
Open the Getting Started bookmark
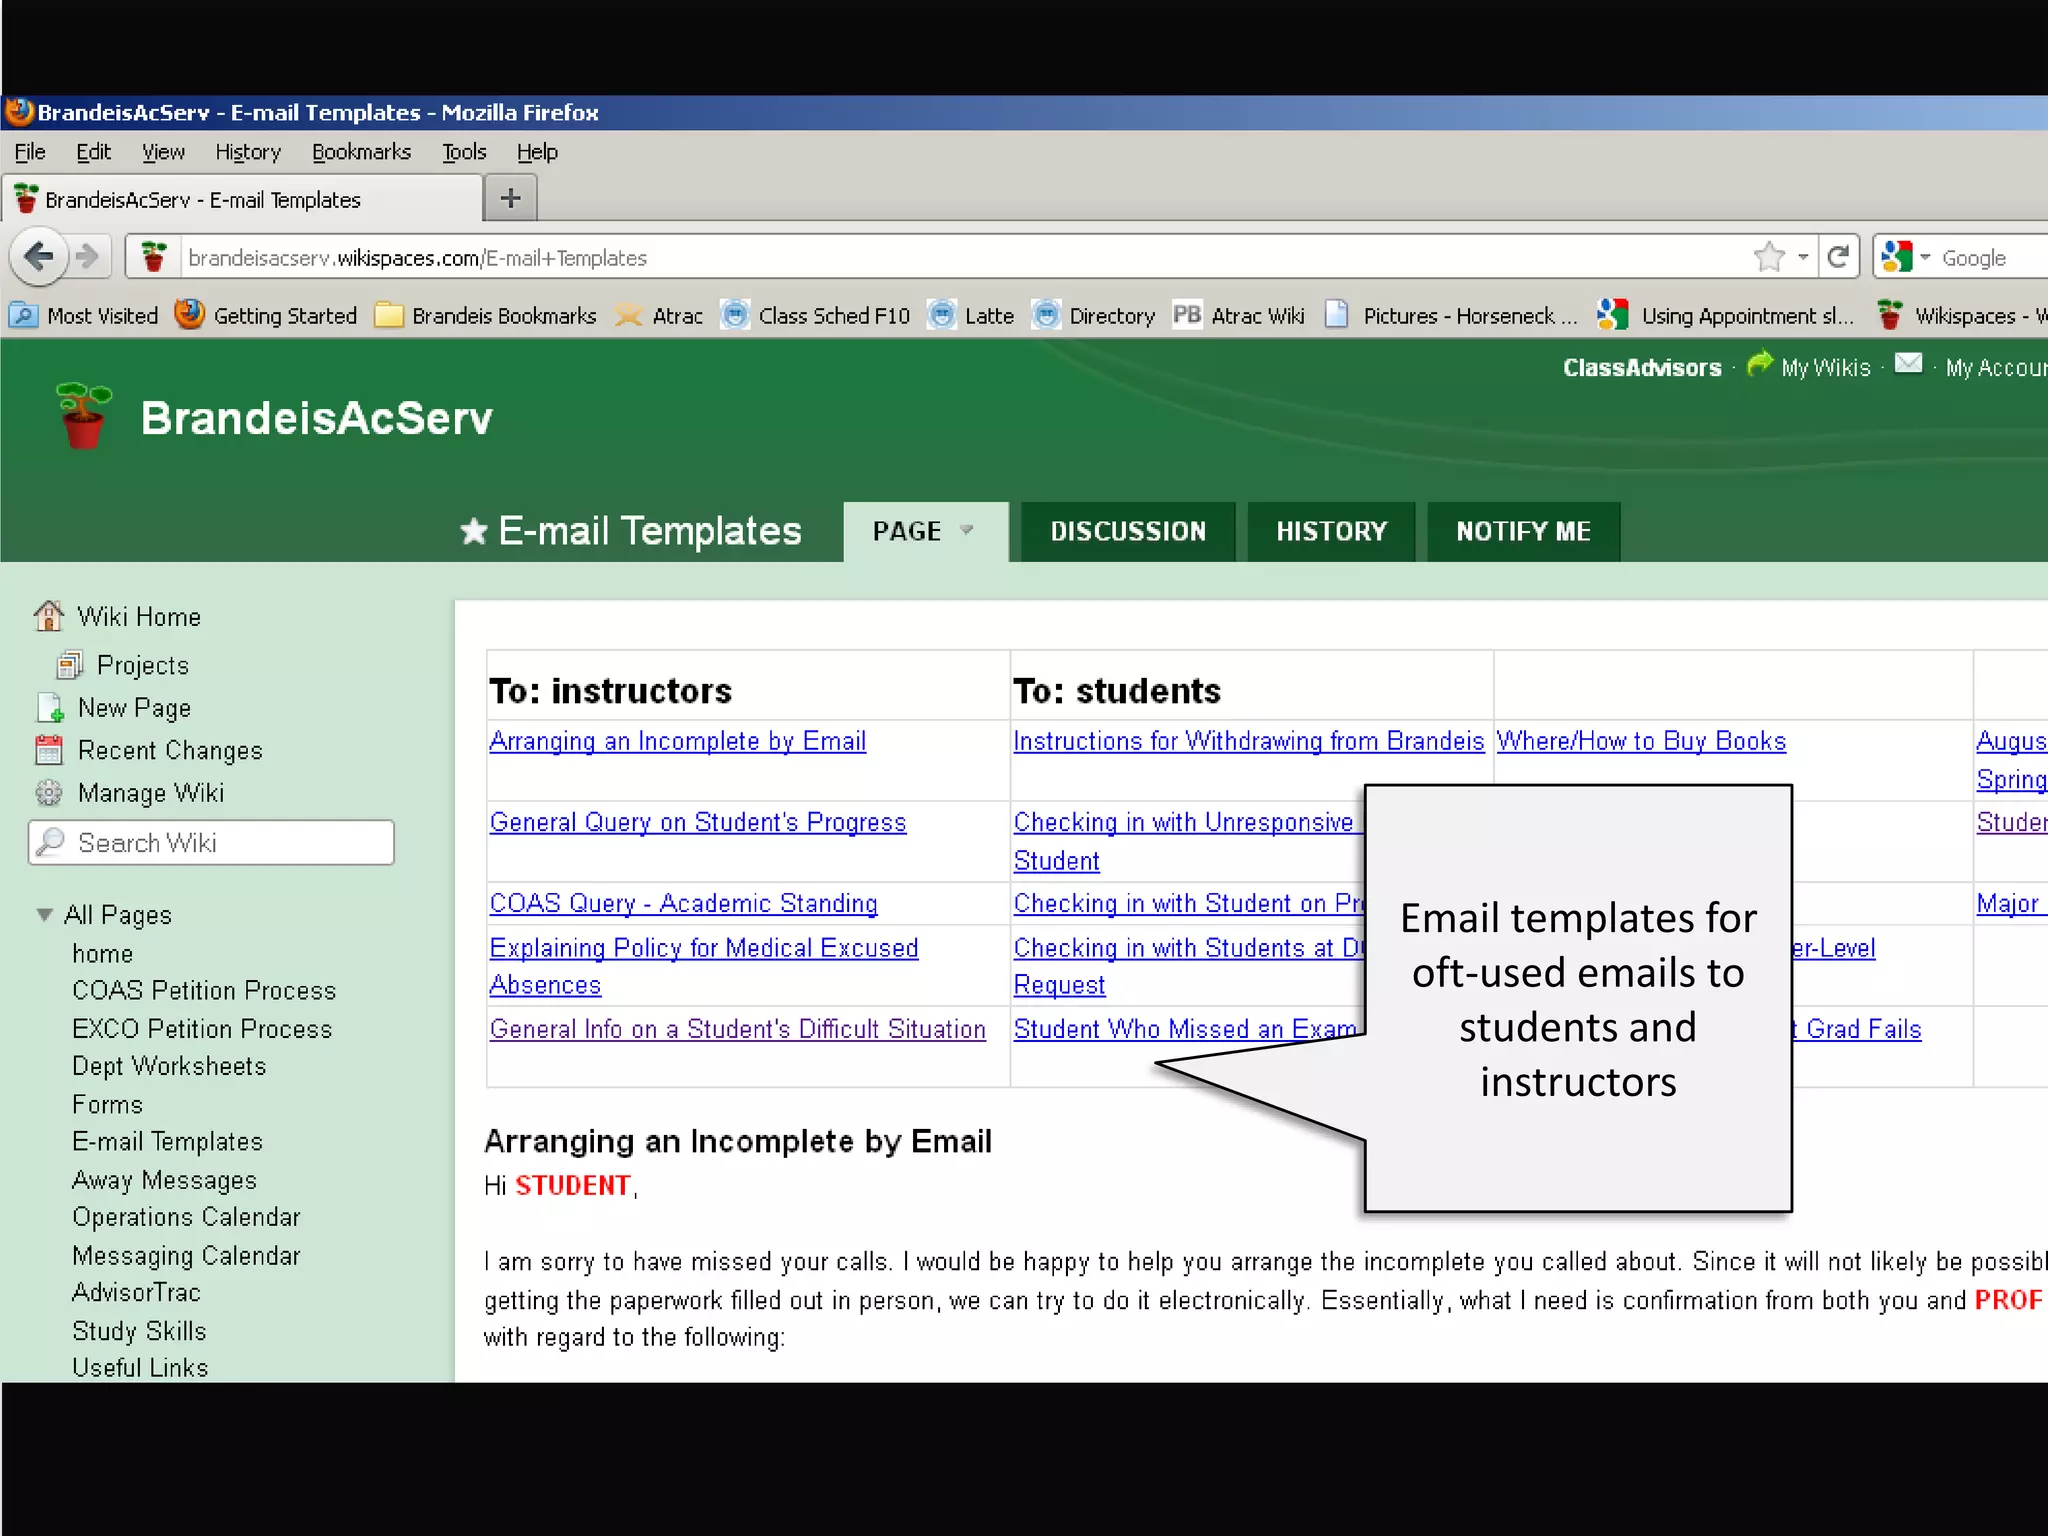(x=266, y=315)
